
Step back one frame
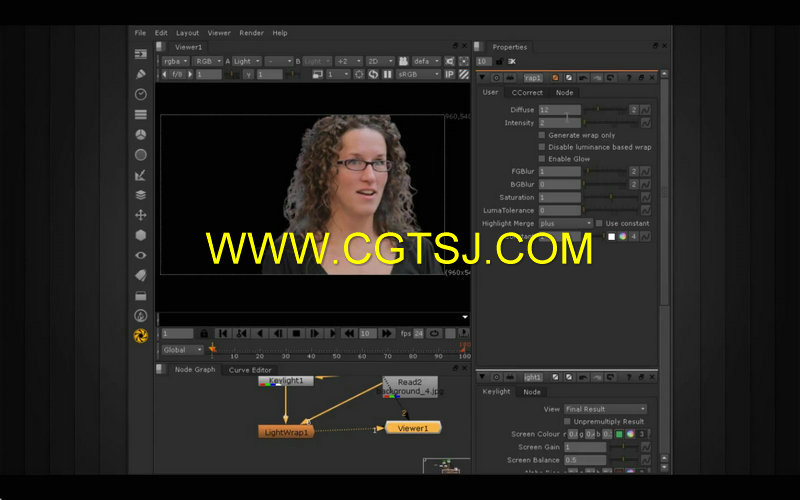[278, 334]
